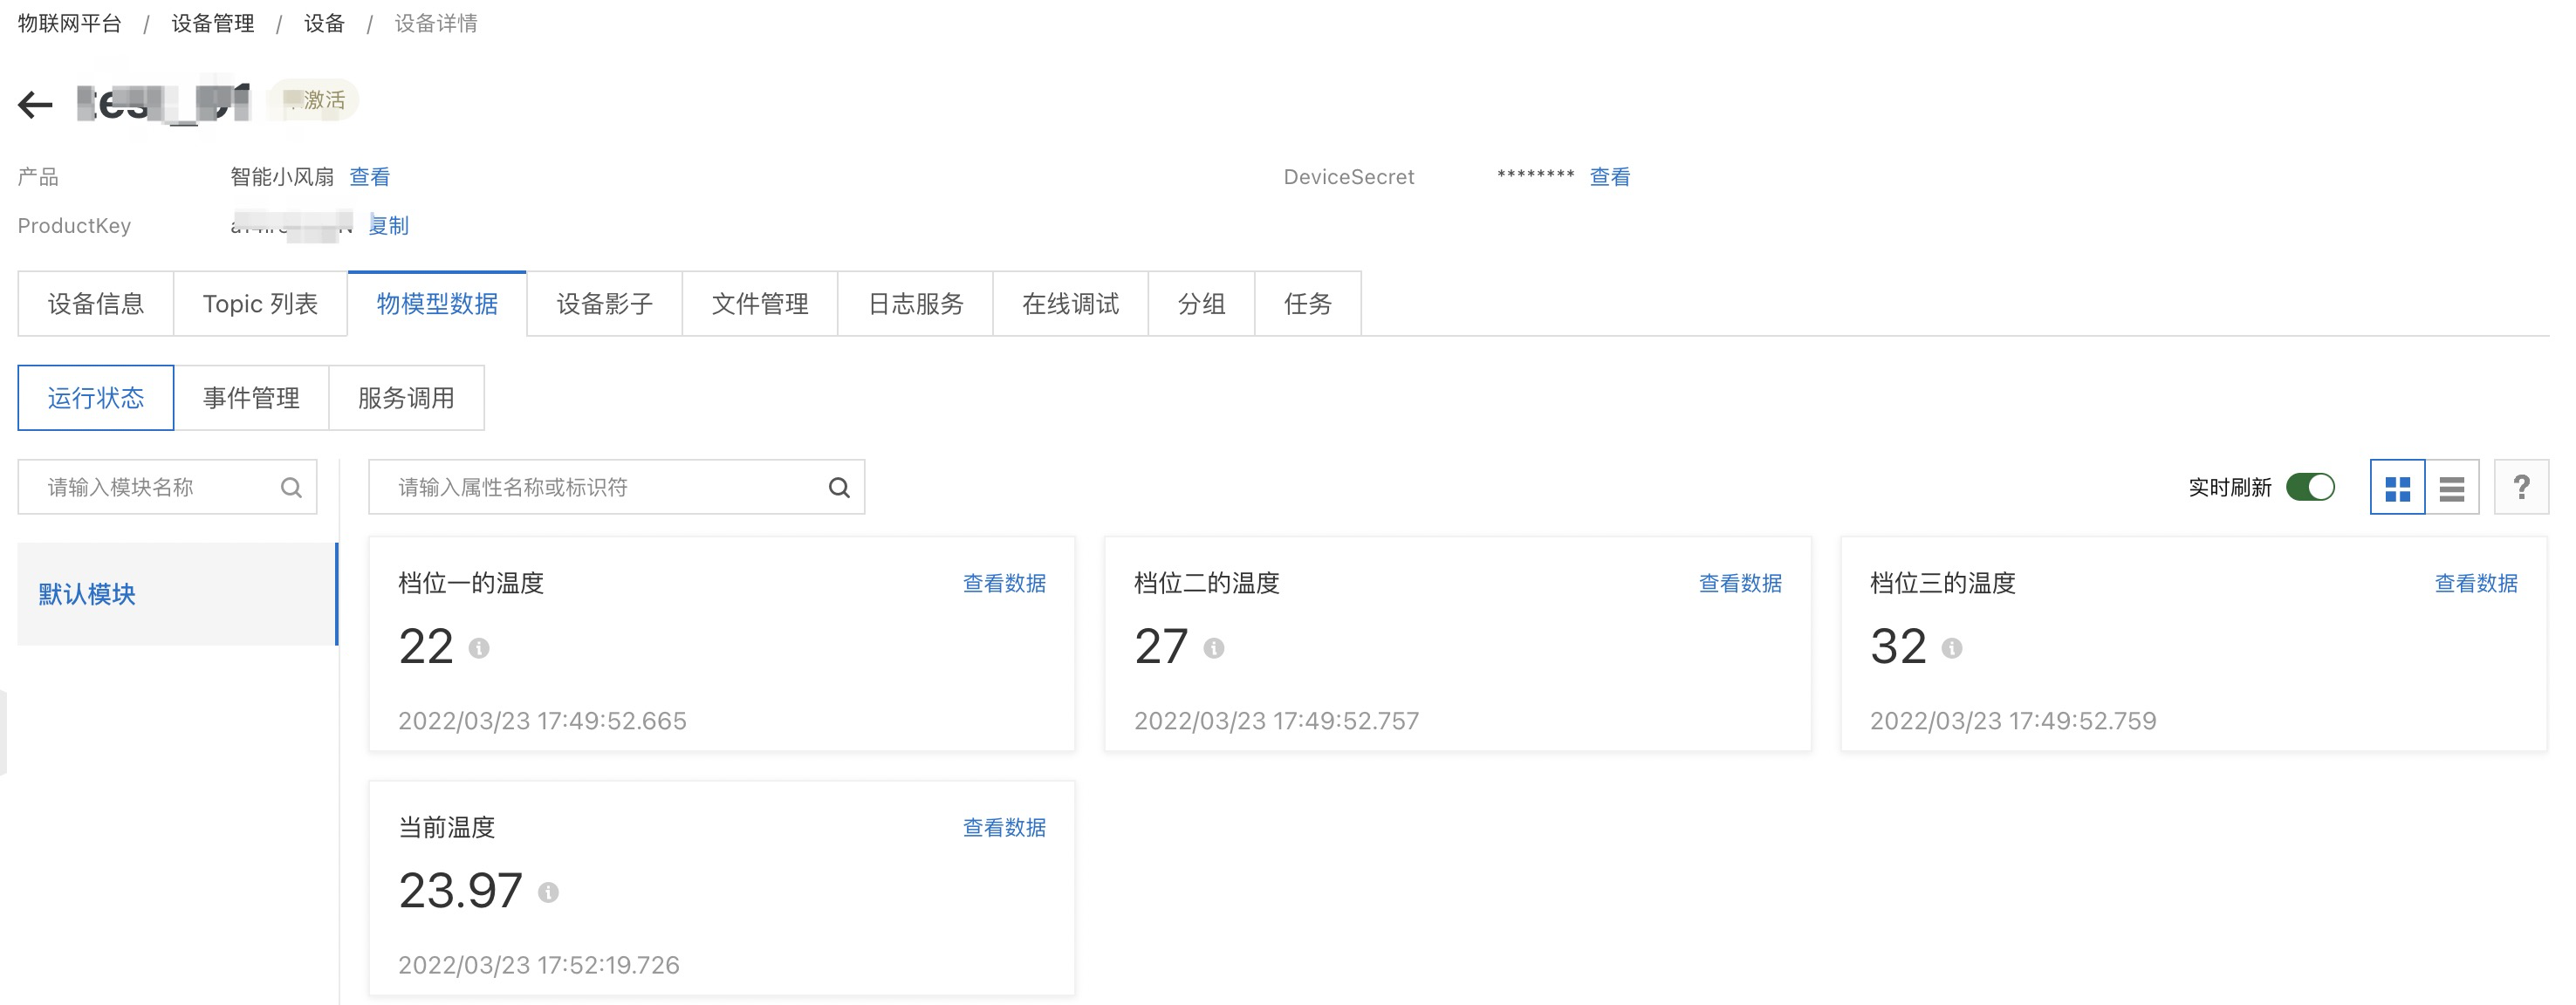
Task: Click 查看 link for DeviceSecret
Action: pos(1610,177)
